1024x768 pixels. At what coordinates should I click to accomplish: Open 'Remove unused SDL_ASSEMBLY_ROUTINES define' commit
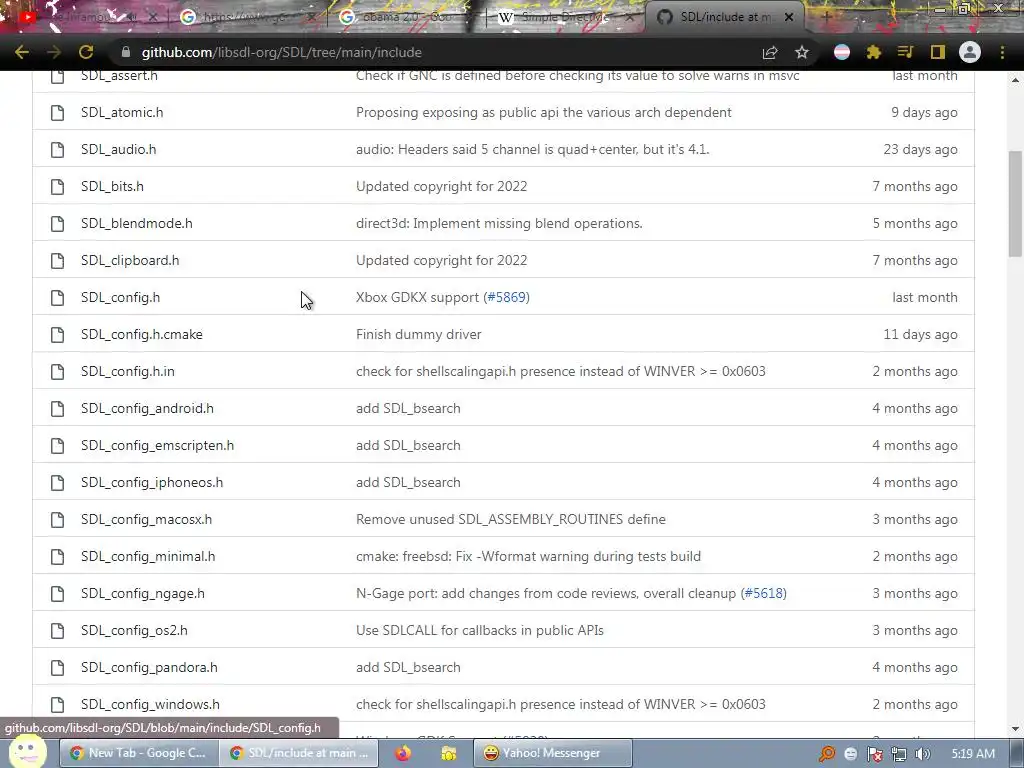[x=511, y=519]
